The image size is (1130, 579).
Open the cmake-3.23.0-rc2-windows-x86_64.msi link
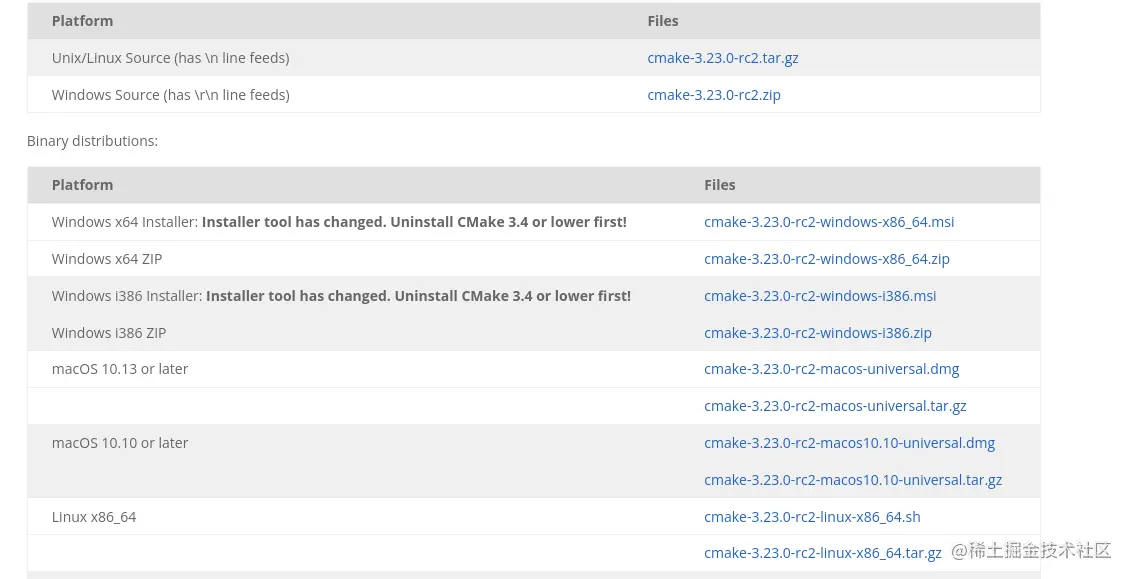click(828, 221)
